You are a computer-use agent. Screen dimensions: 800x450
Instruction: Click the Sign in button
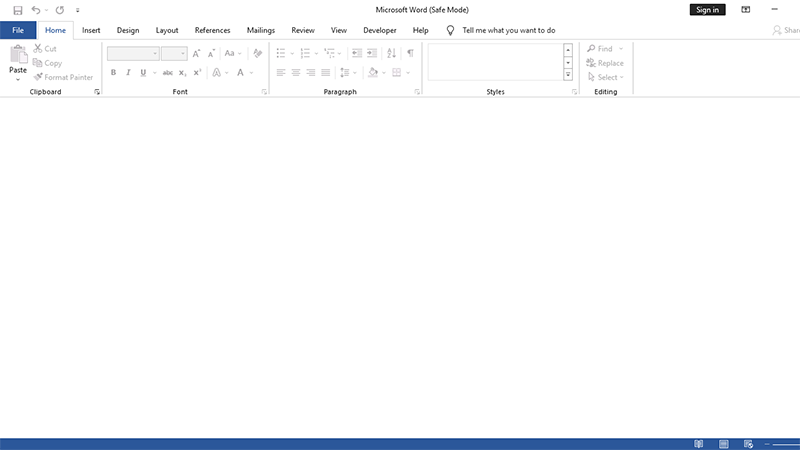707,10
